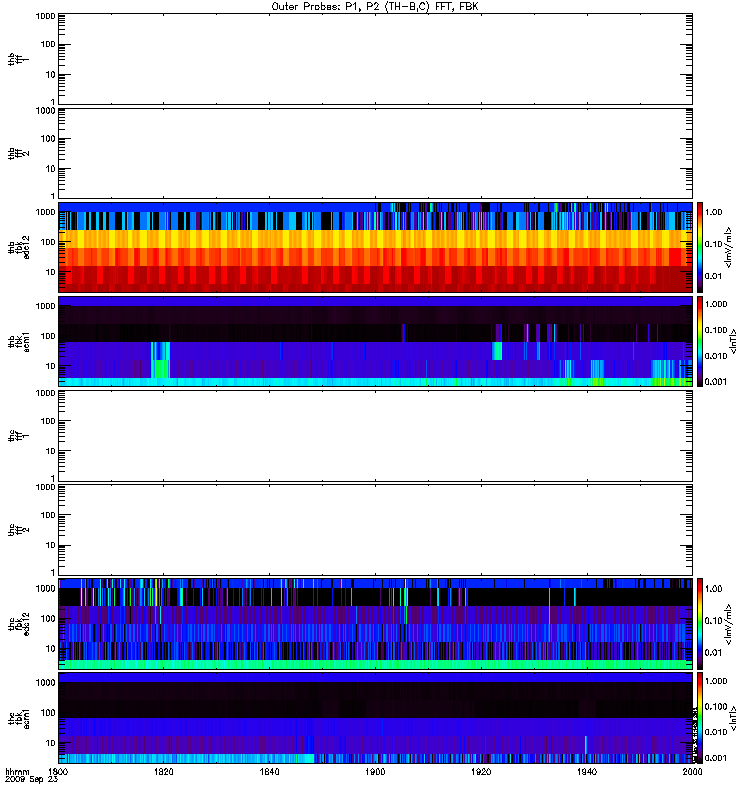This screenshot has height=800, width=750.
Task: Click the '10' y-axis tick of thc fbk scm1
Action: [51, 743]
